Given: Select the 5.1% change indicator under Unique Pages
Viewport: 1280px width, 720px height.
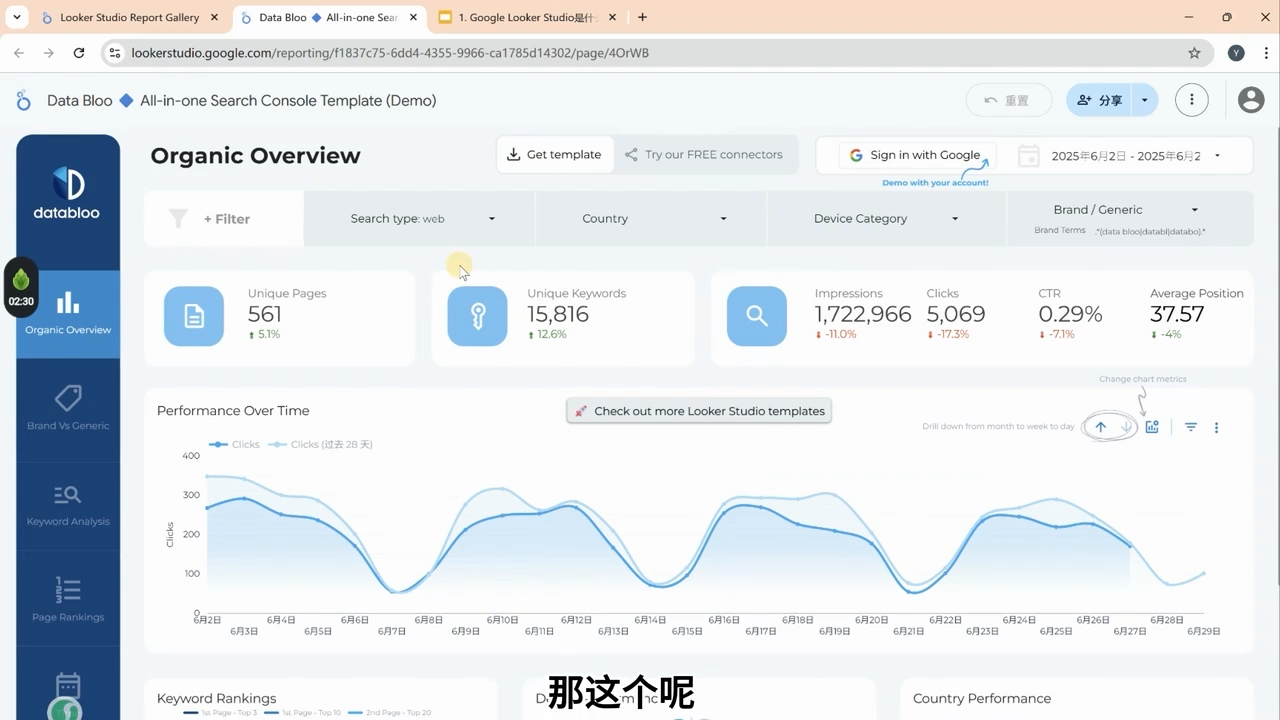Looking at the screenshot, I should pyautogui.click(x=266, y=334).
